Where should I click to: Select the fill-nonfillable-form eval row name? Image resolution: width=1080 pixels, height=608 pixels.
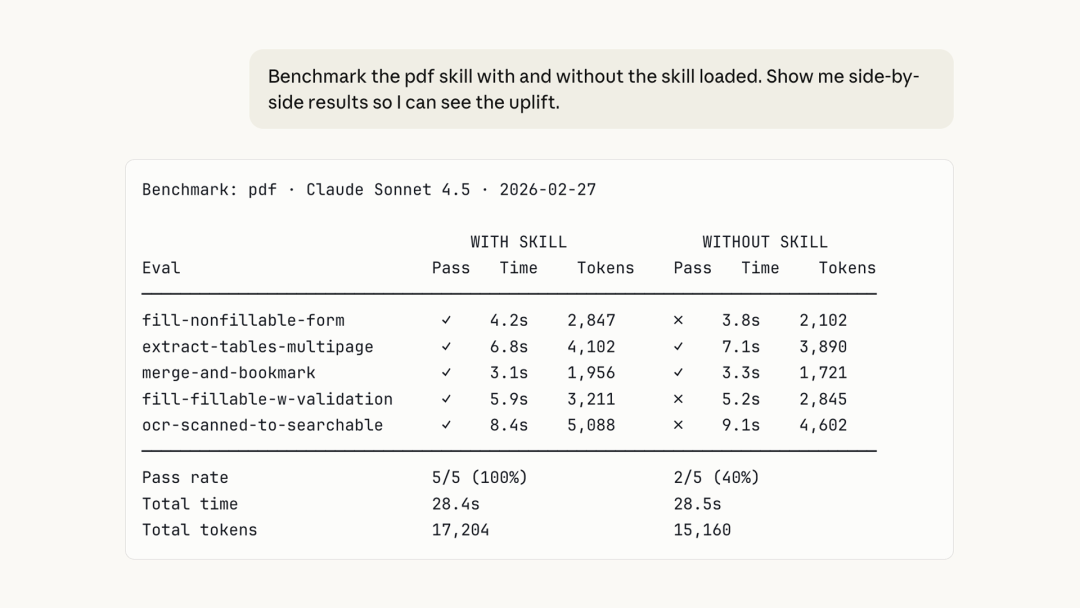tap(243, 320)
